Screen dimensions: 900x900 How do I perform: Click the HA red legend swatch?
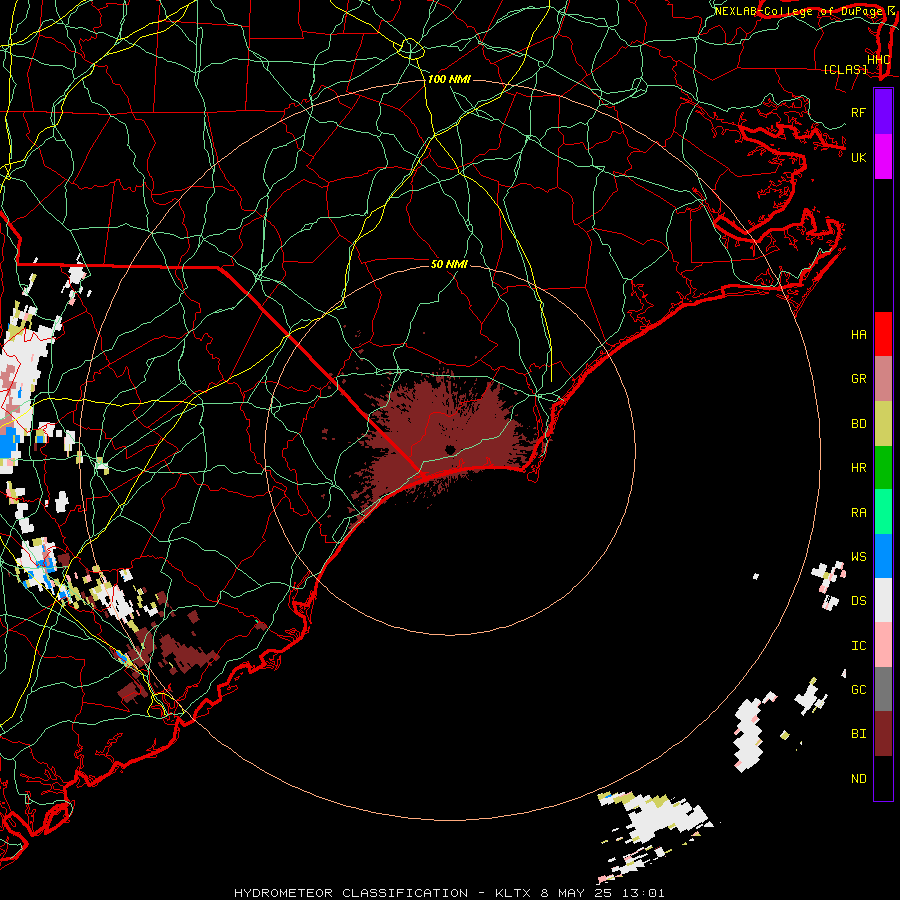(883, 334)
